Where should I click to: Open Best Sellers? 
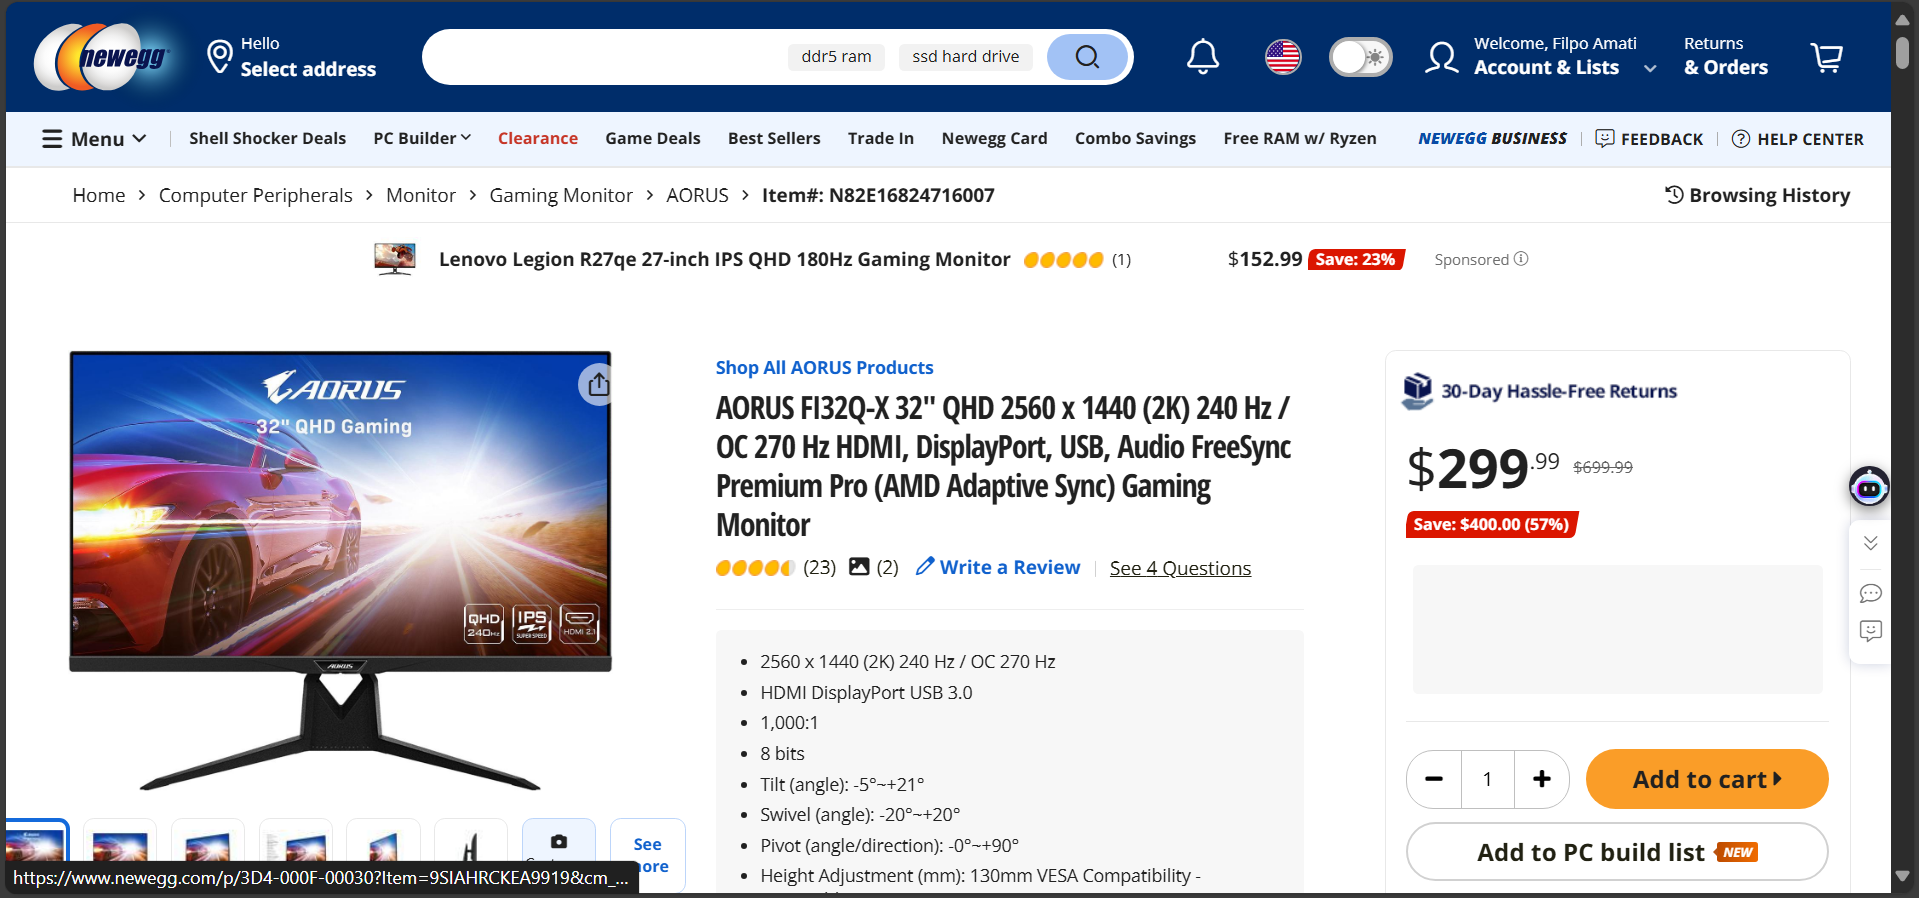[x=774, y=138]
